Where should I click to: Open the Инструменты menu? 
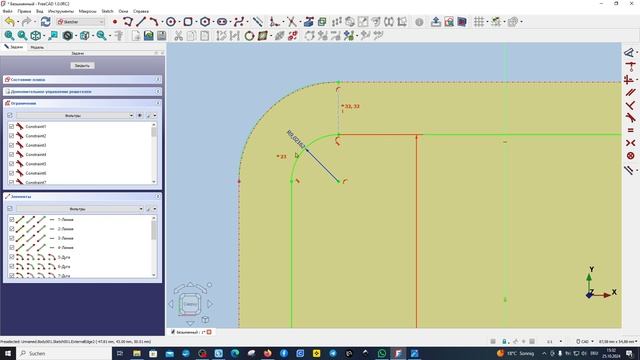click(x=61, y=11)
